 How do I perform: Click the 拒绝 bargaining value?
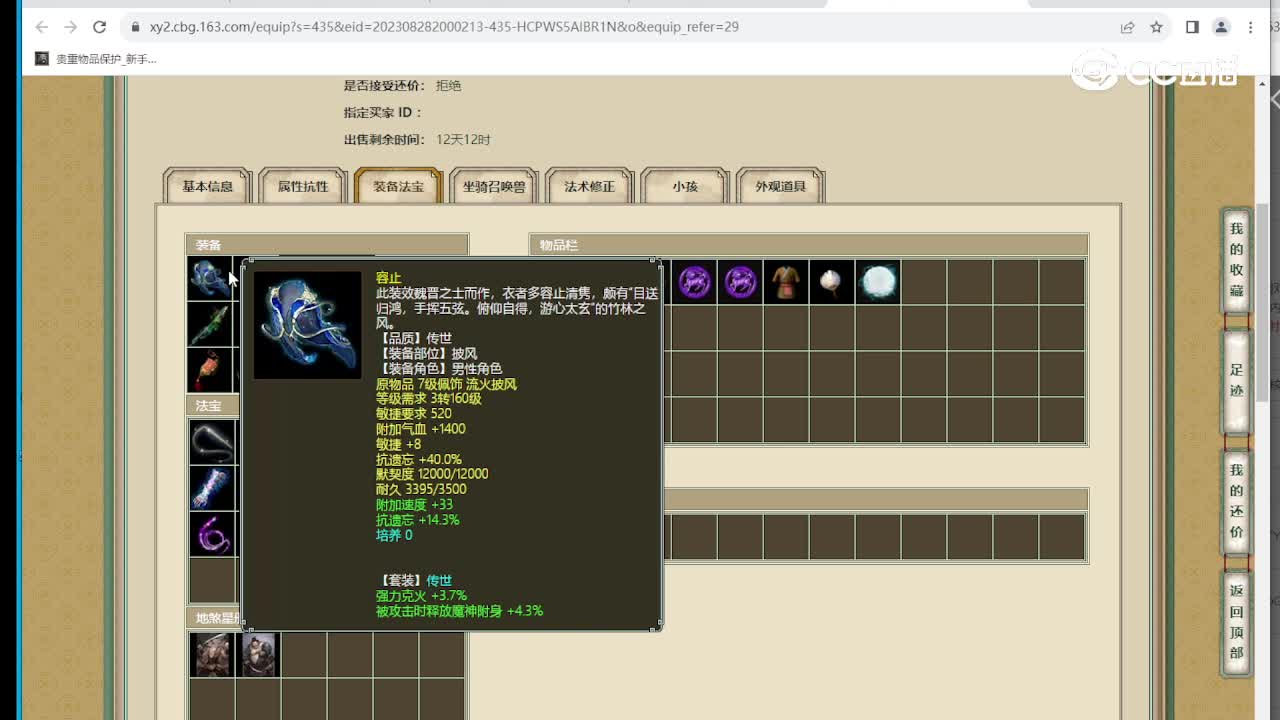point(449,86)
